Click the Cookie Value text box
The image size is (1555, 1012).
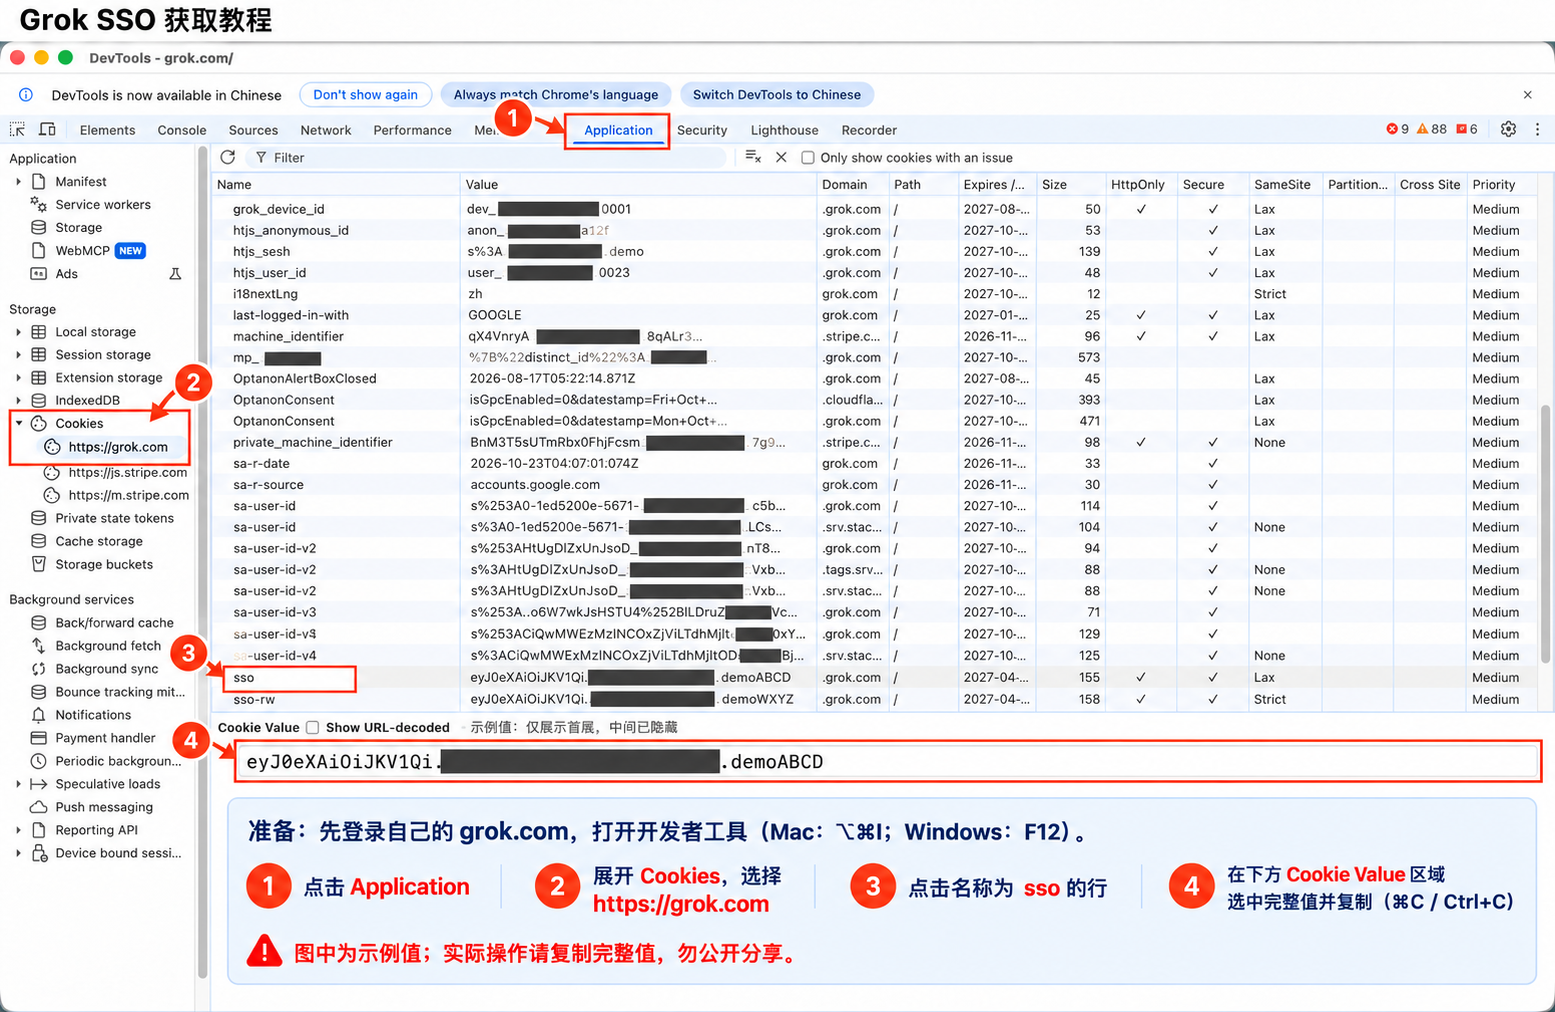pos(888,762)
